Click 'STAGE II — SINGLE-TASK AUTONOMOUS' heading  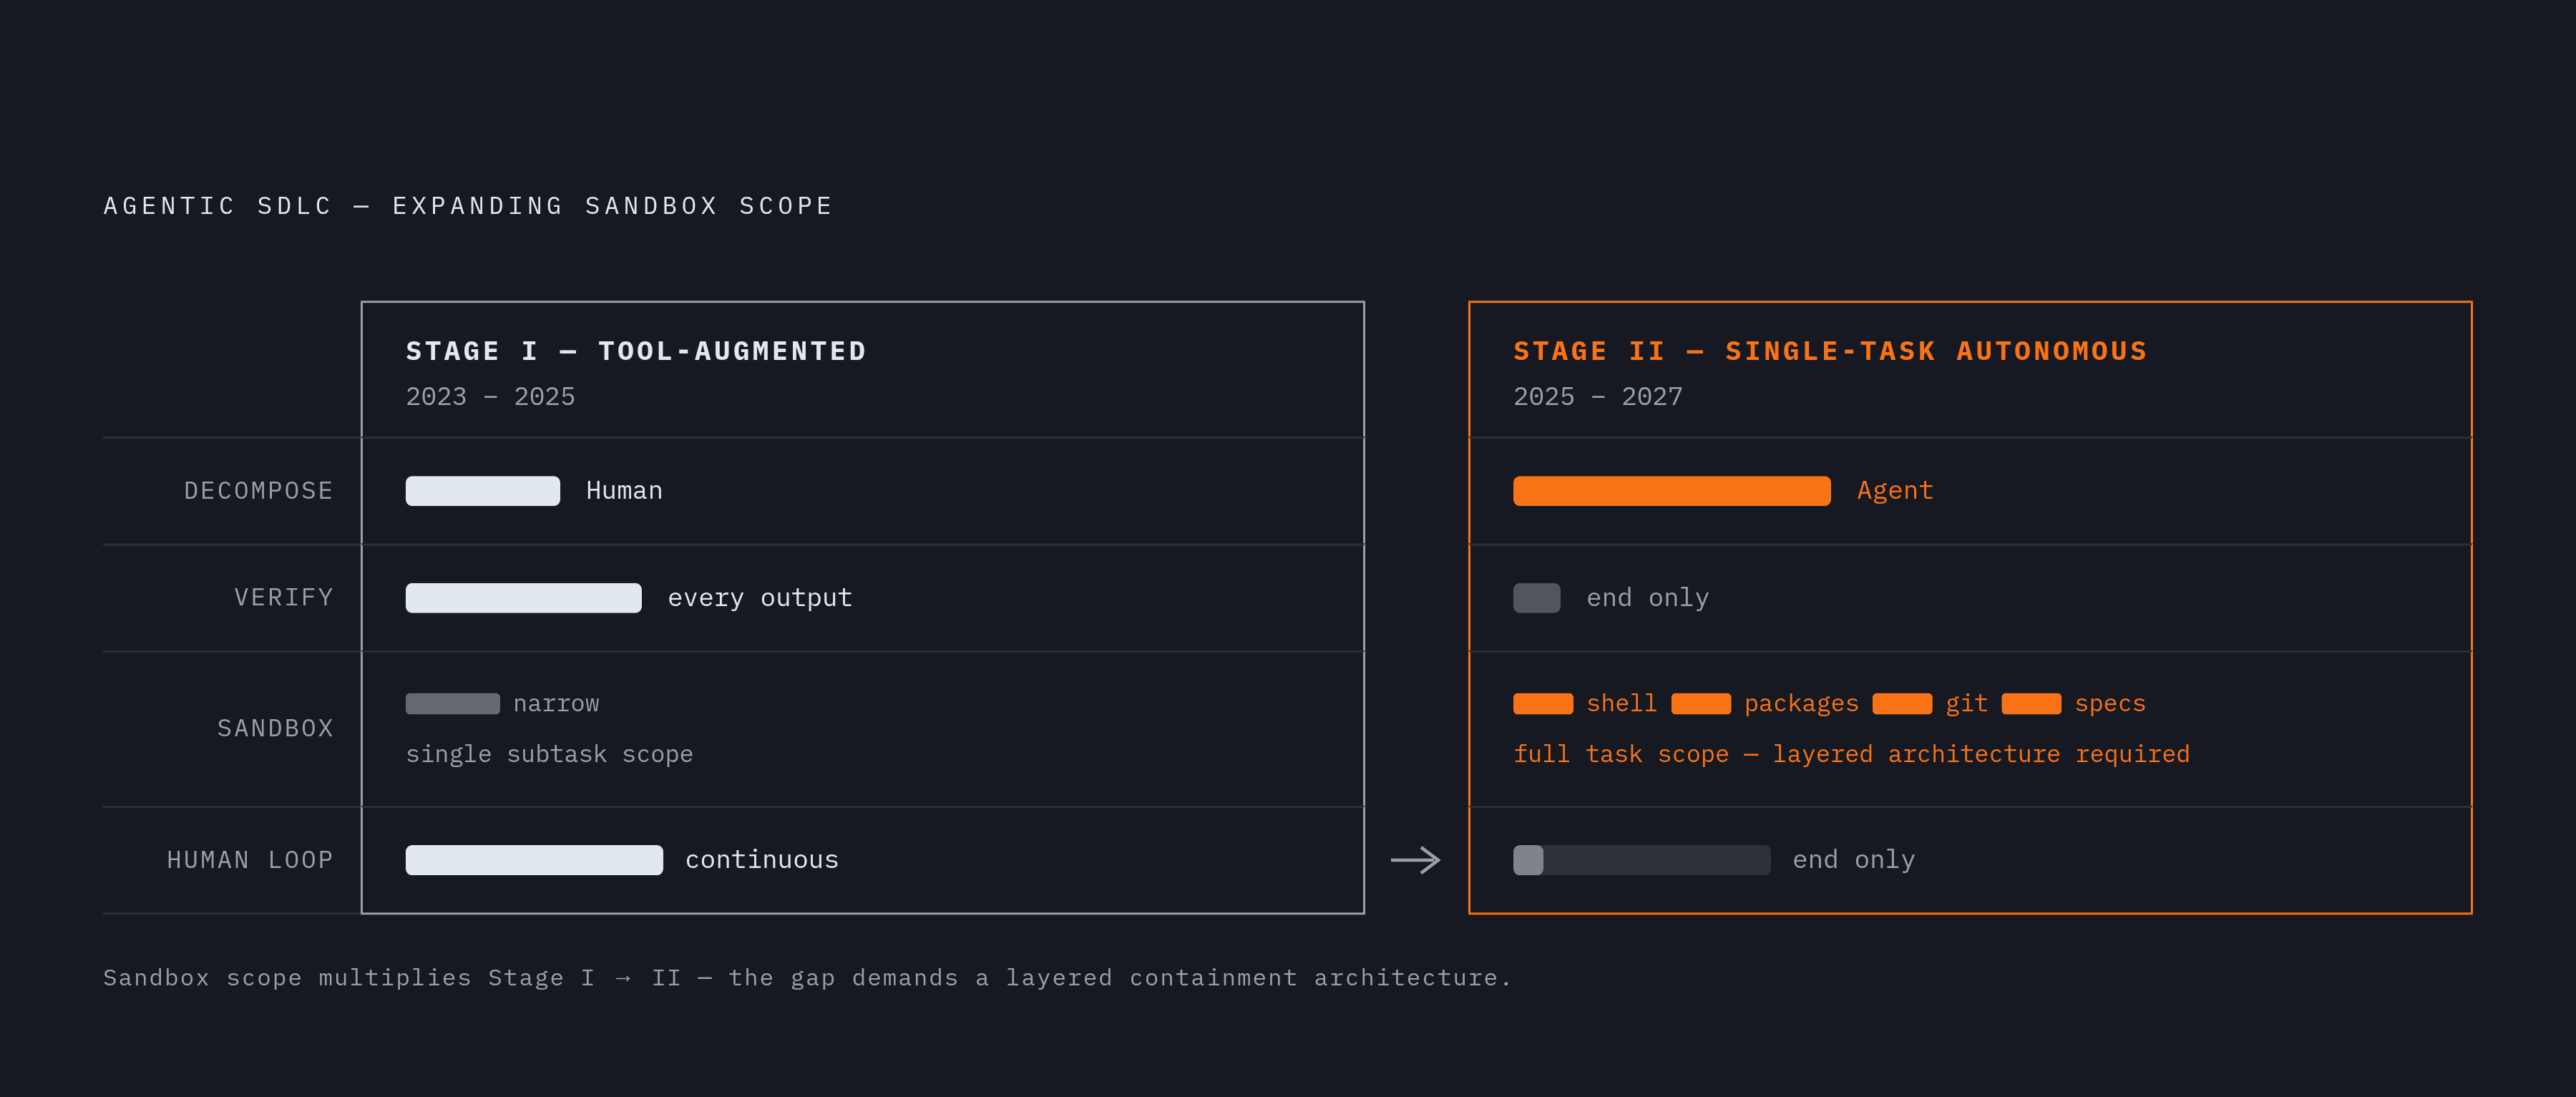tap(1830, 351)
